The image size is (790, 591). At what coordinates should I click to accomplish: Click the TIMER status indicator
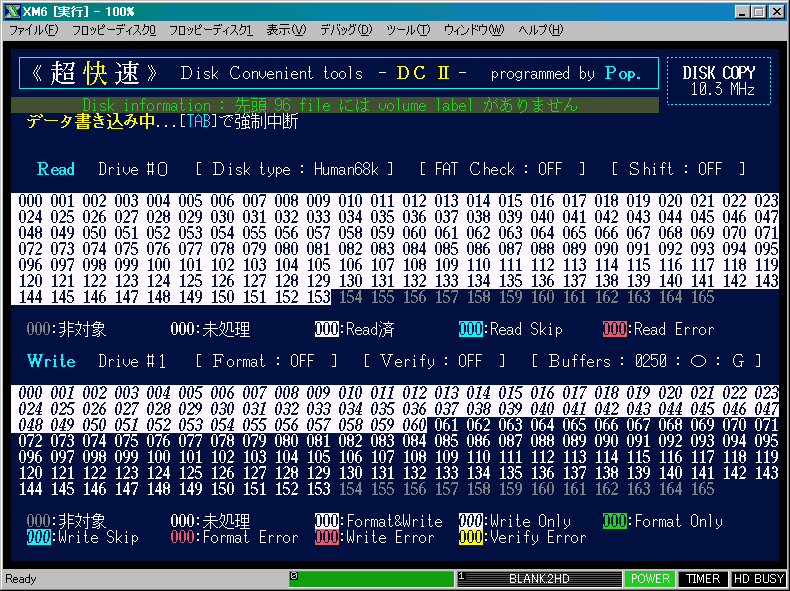[703, 579]
